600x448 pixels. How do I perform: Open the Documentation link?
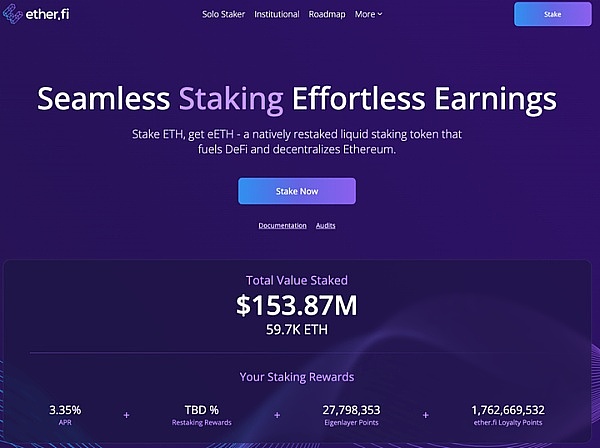click(282, 226)
